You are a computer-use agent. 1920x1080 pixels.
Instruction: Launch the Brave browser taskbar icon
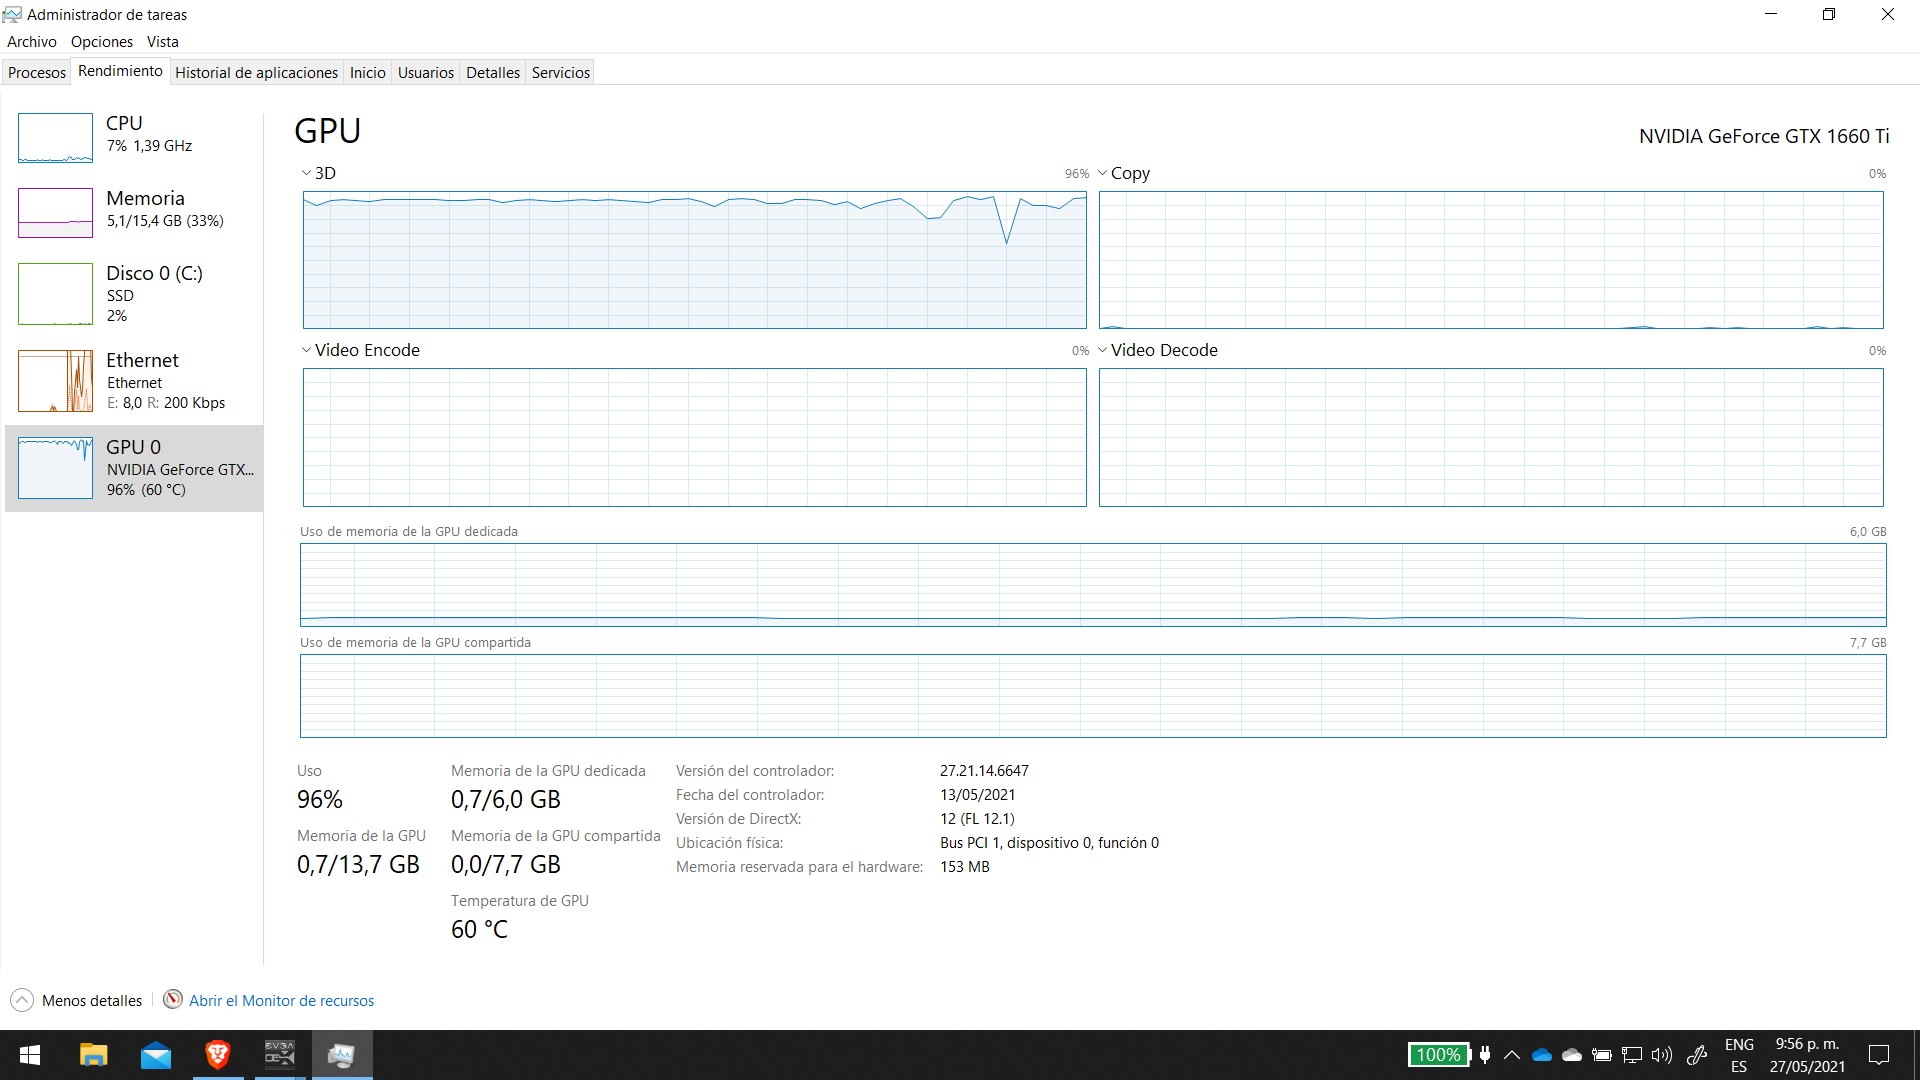(217, 1055)
